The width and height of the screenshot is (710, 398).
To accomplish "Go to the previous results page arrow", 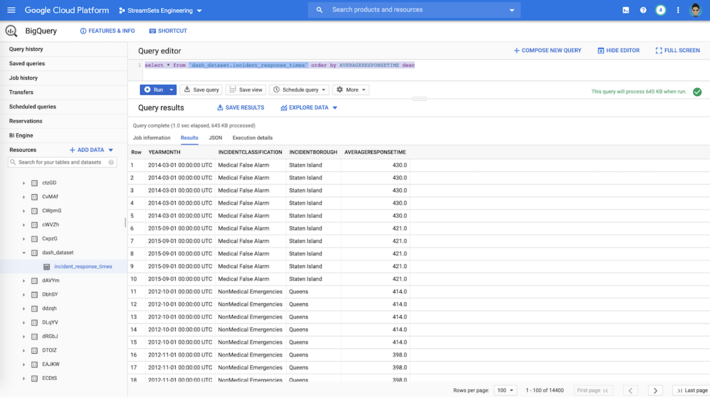I will point(630,390).
